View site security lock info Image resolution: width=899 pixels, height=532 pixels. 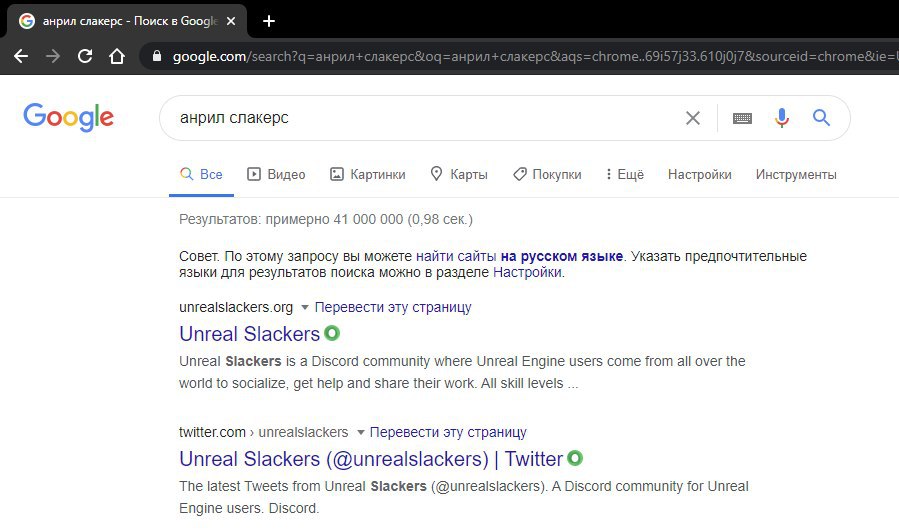pos(156,56)
